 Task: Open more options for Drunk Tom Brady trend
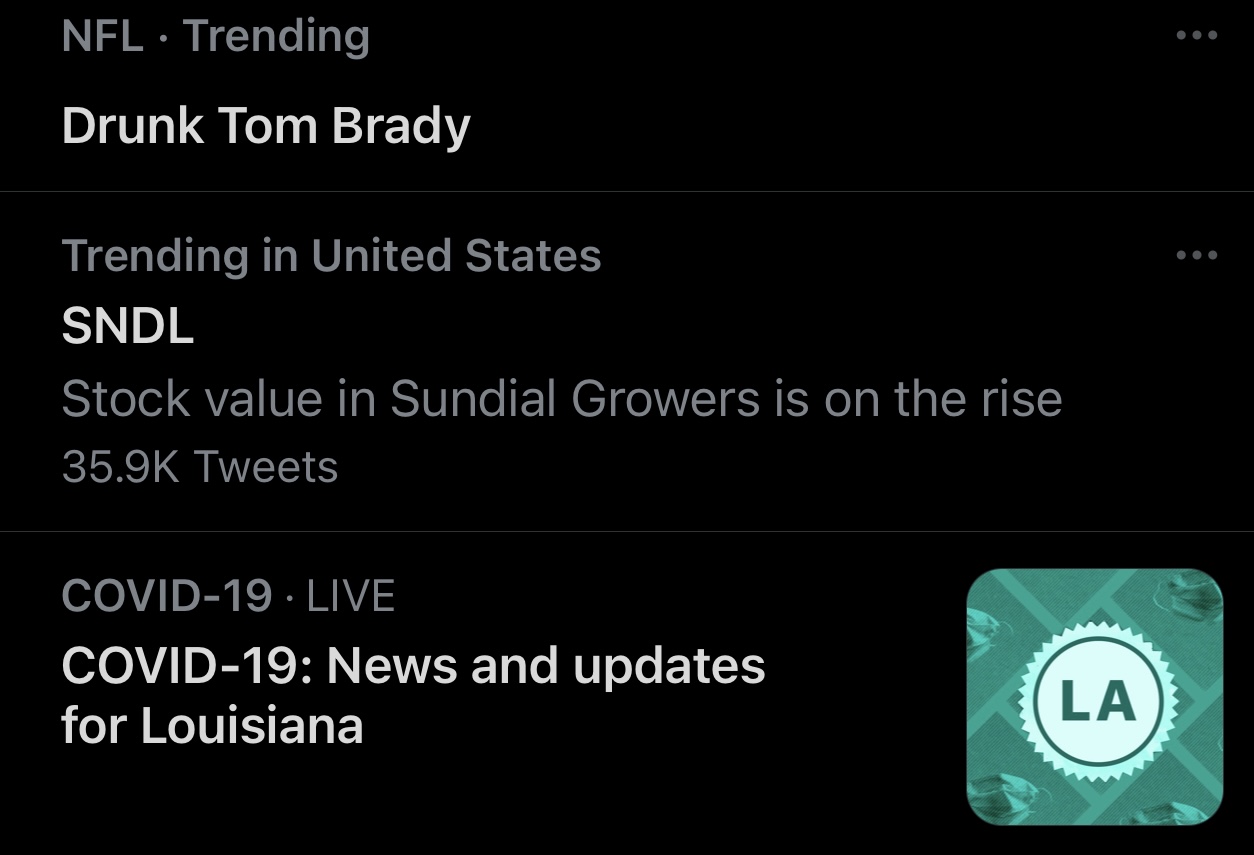1196,36
